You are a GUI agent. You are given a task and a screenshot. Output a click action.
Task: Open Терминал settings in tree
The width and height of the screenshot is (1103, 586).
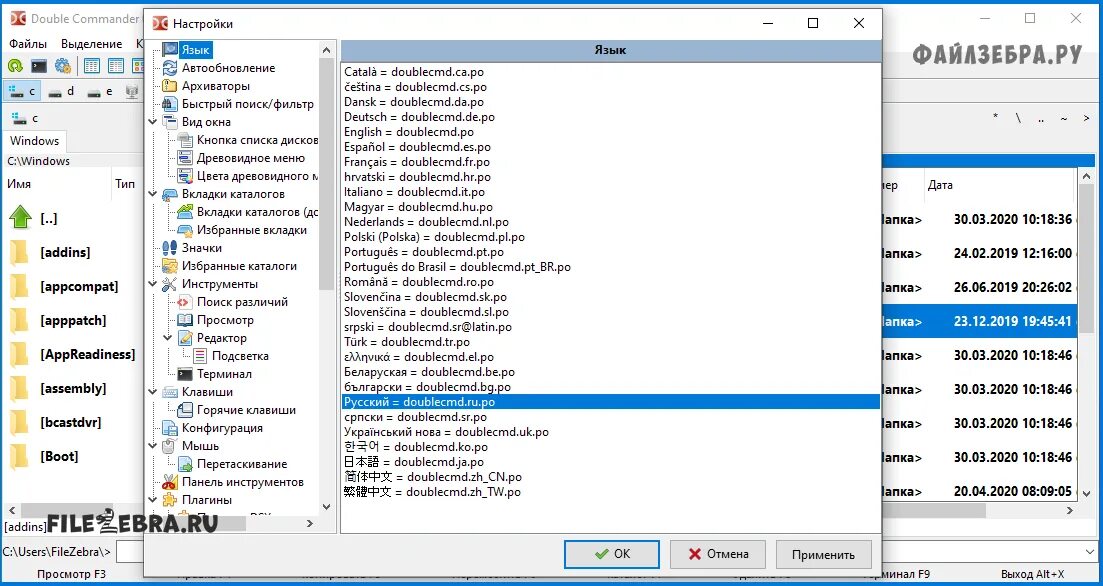coord(224,374)
